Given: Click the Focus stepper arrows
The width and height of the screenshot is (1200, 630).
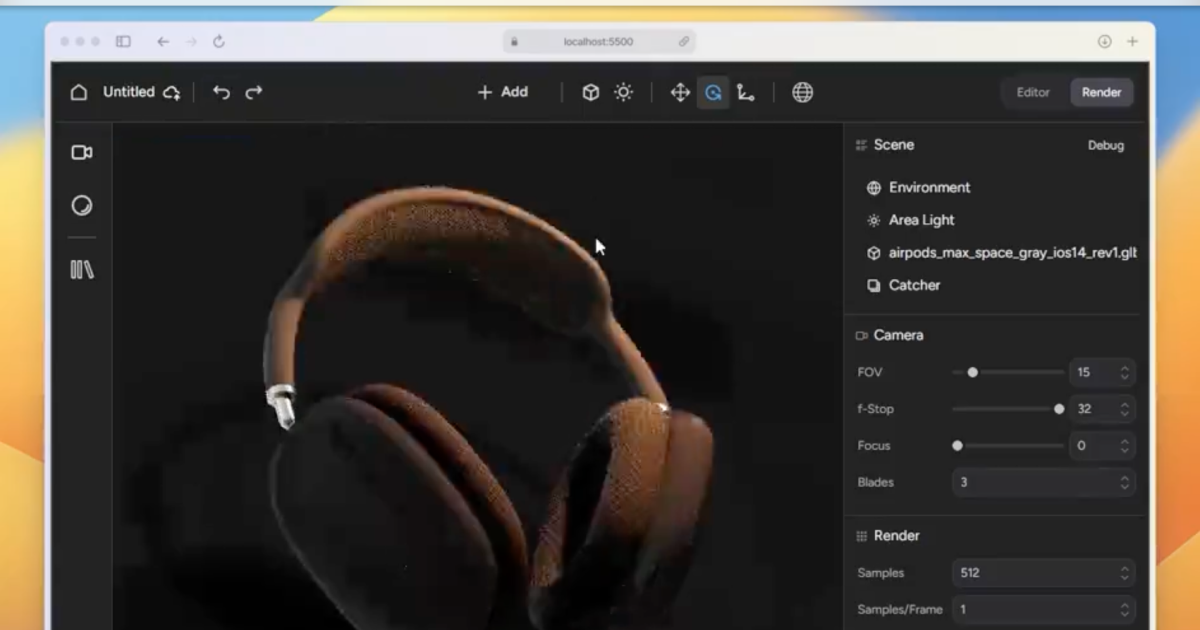Looking at the screenshot, I should [1125, 445].
